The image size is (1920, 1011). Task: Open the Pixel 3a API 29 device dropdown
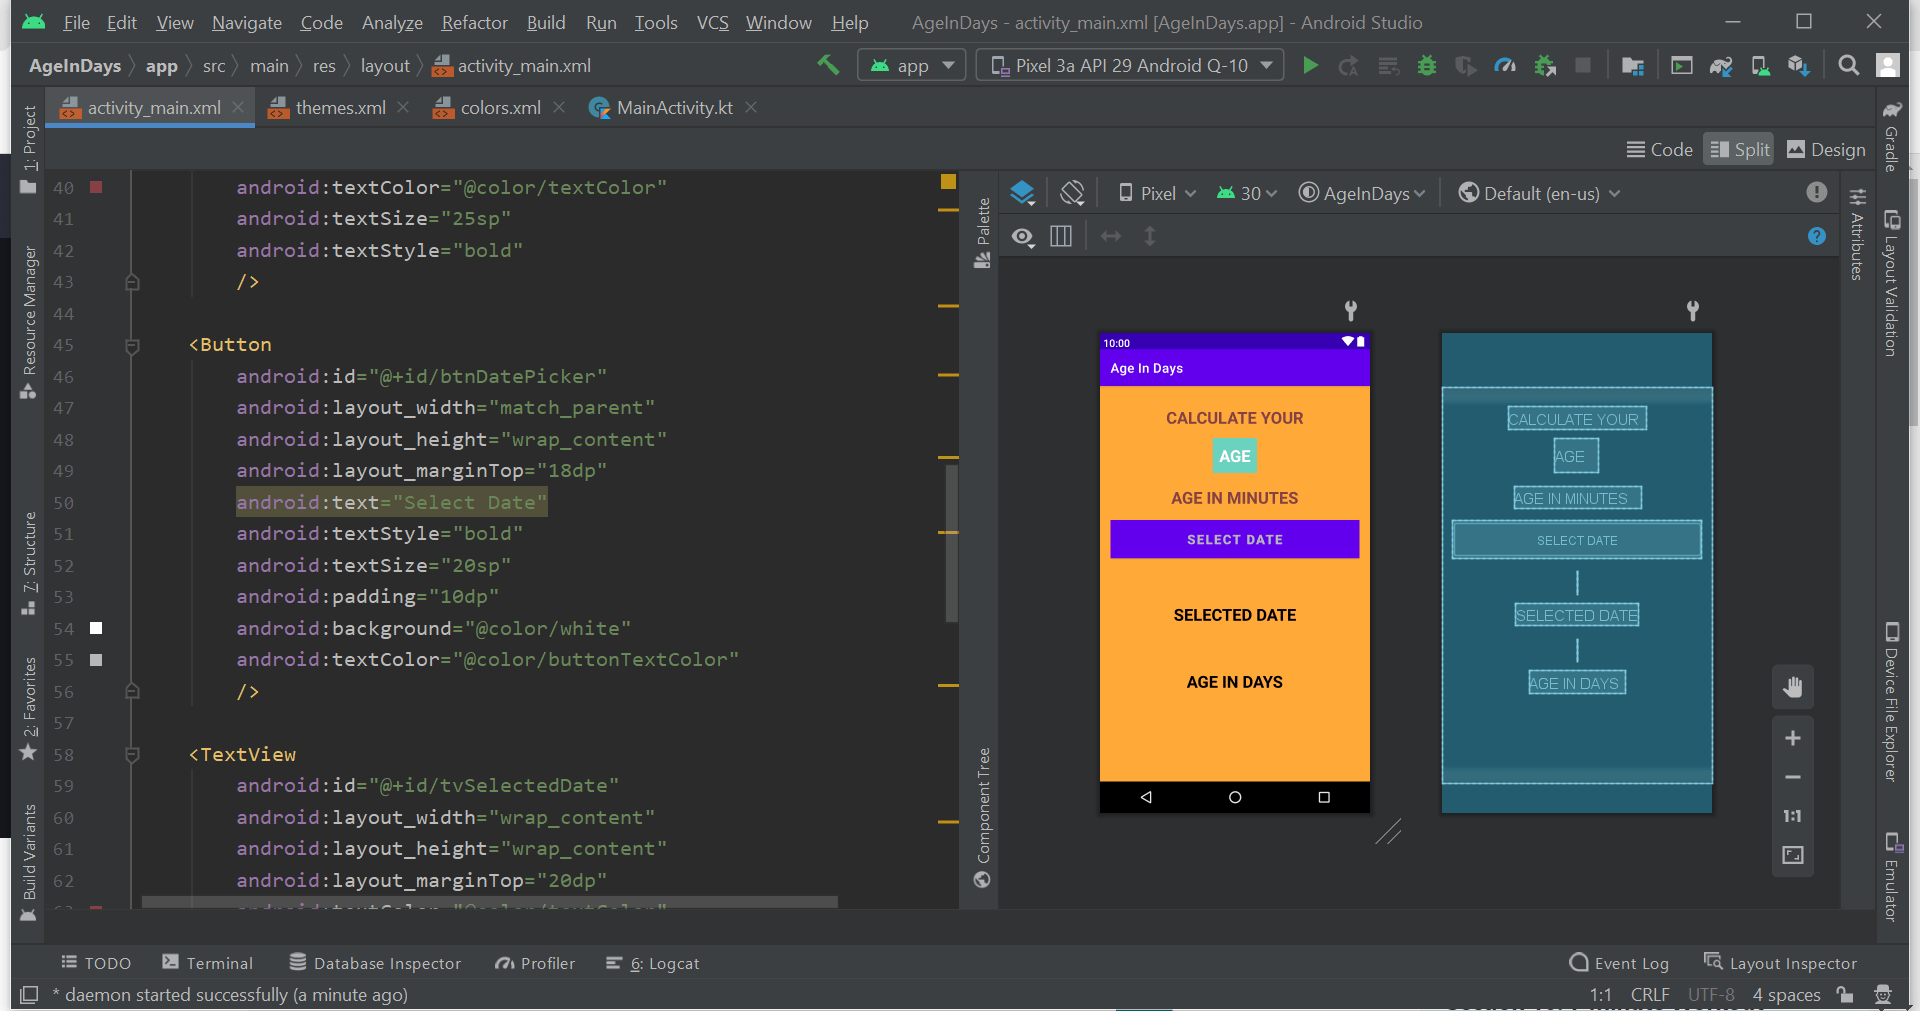(1130, 66)
